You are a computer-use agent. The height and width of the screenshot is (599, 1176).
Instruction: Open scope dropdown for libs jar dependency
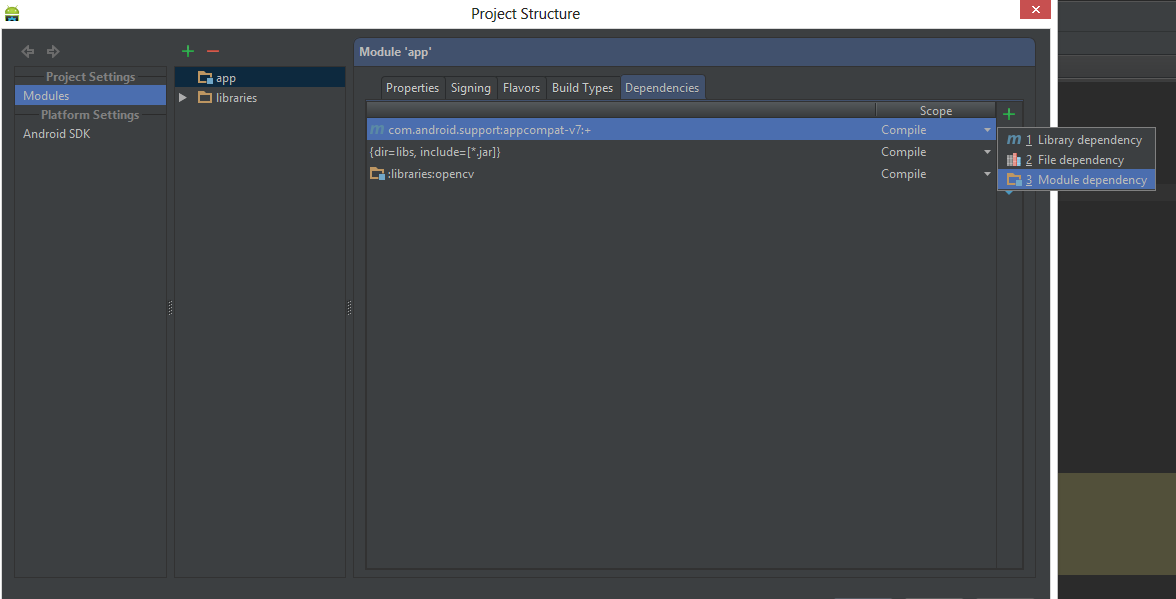coord(987,152)
